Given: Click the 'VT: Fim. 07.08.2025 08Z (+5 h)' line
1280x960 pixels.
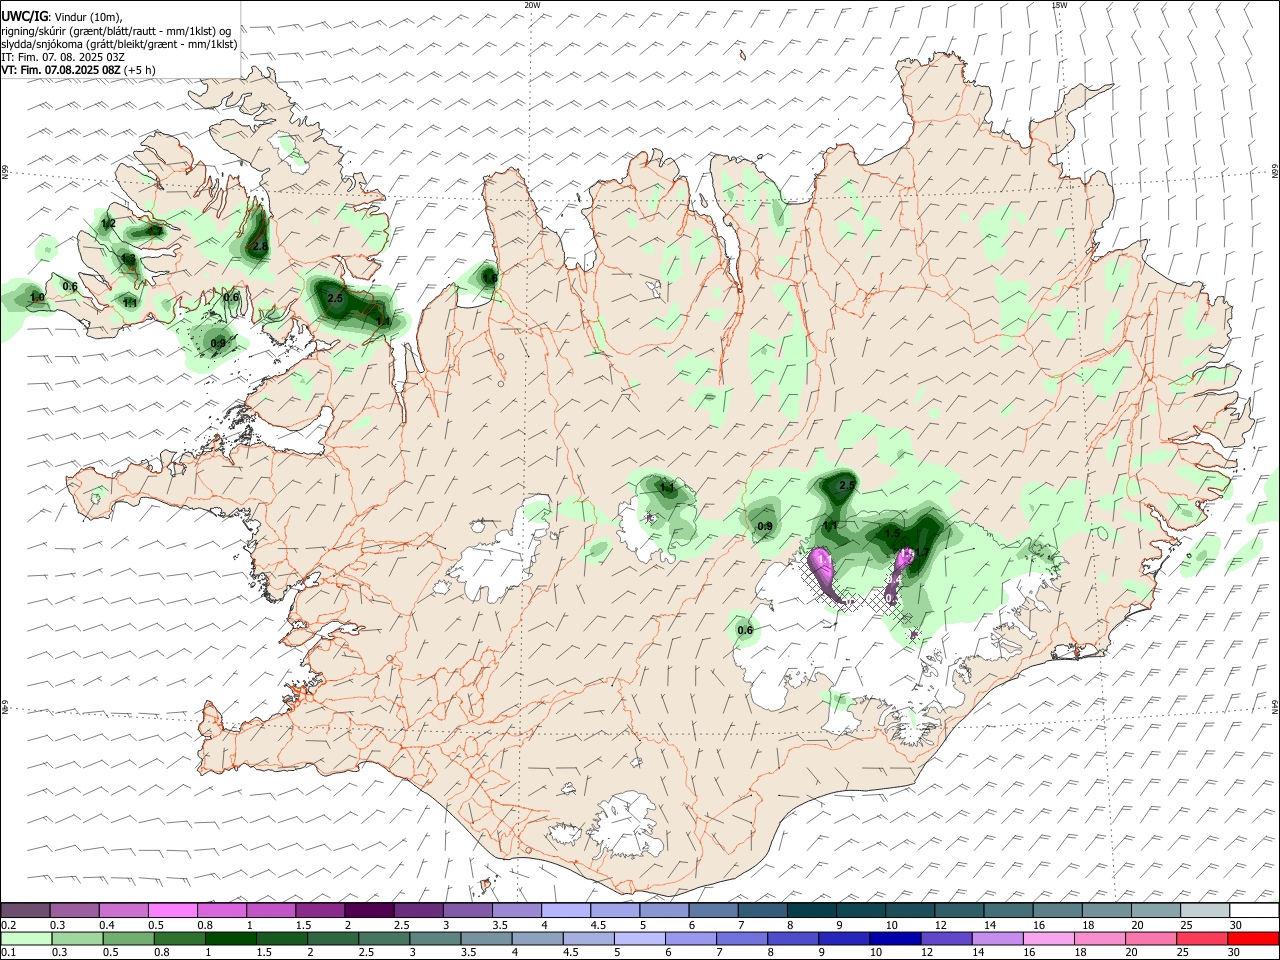Looking at the screenshot, I should click(78, 70).
